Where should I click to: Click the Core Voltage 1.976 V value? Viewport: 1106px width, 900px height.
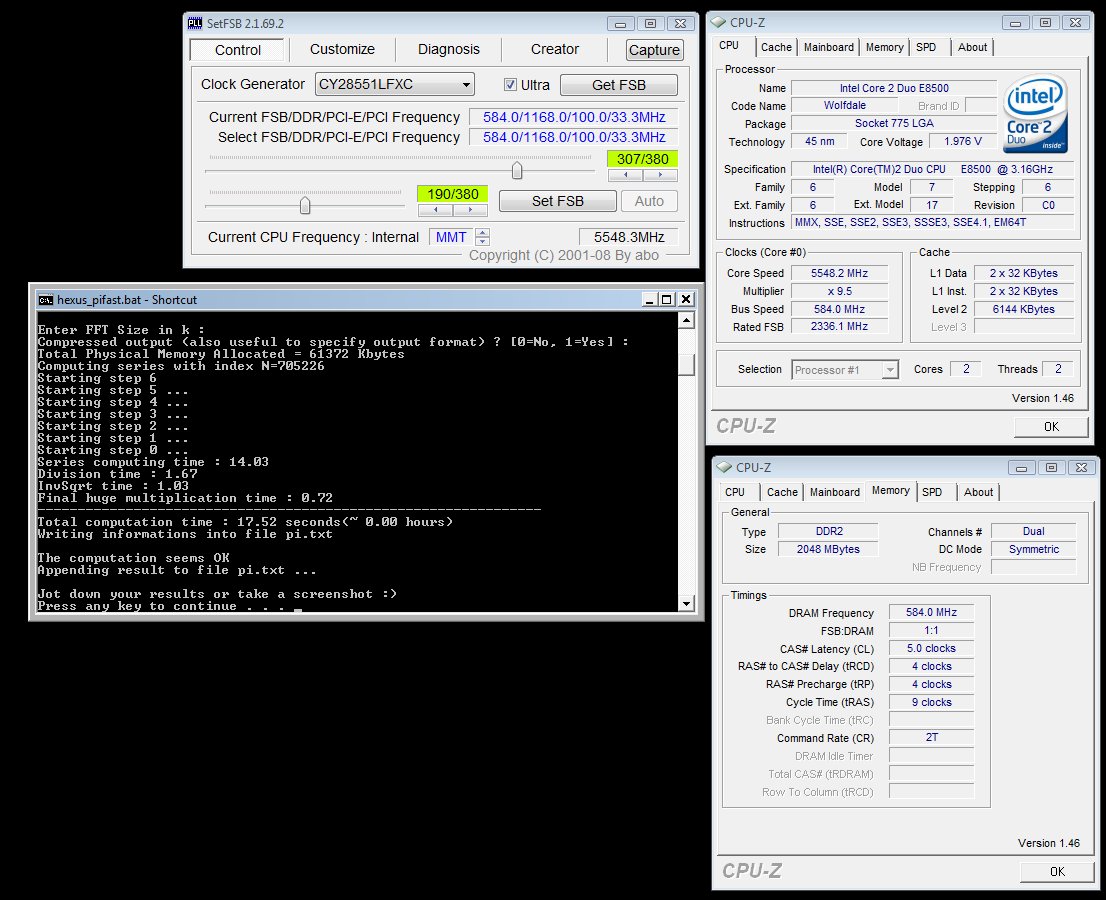tap(963, 141)
